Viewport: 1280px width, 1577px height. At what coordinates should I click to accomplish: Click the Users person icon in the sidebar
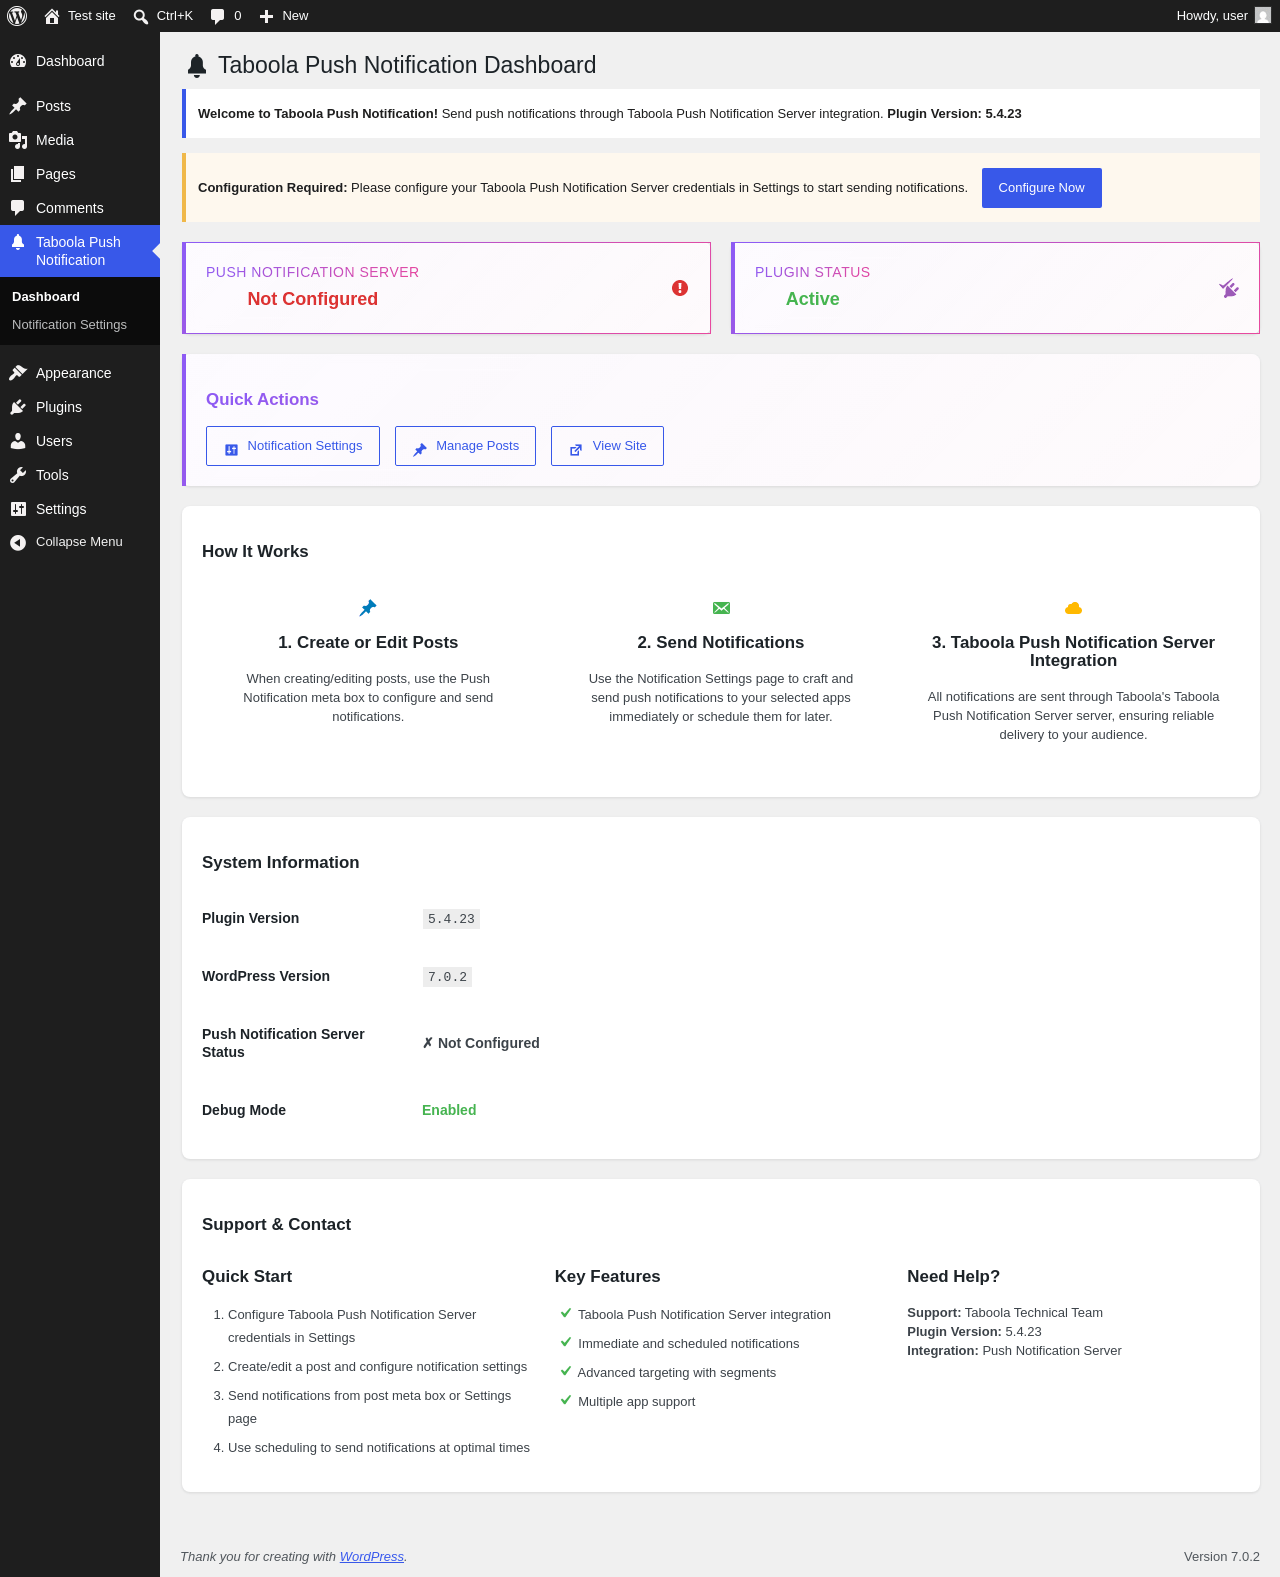(18, 441)
